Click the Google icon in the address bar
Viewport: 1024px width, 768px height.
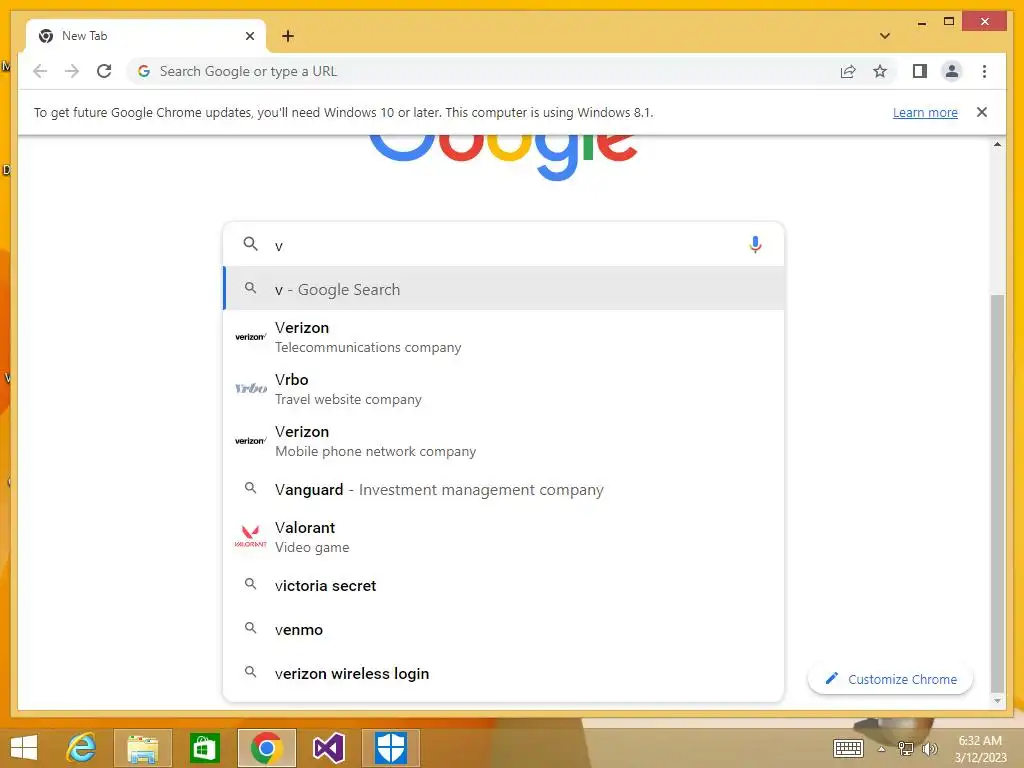coord(144,71)
